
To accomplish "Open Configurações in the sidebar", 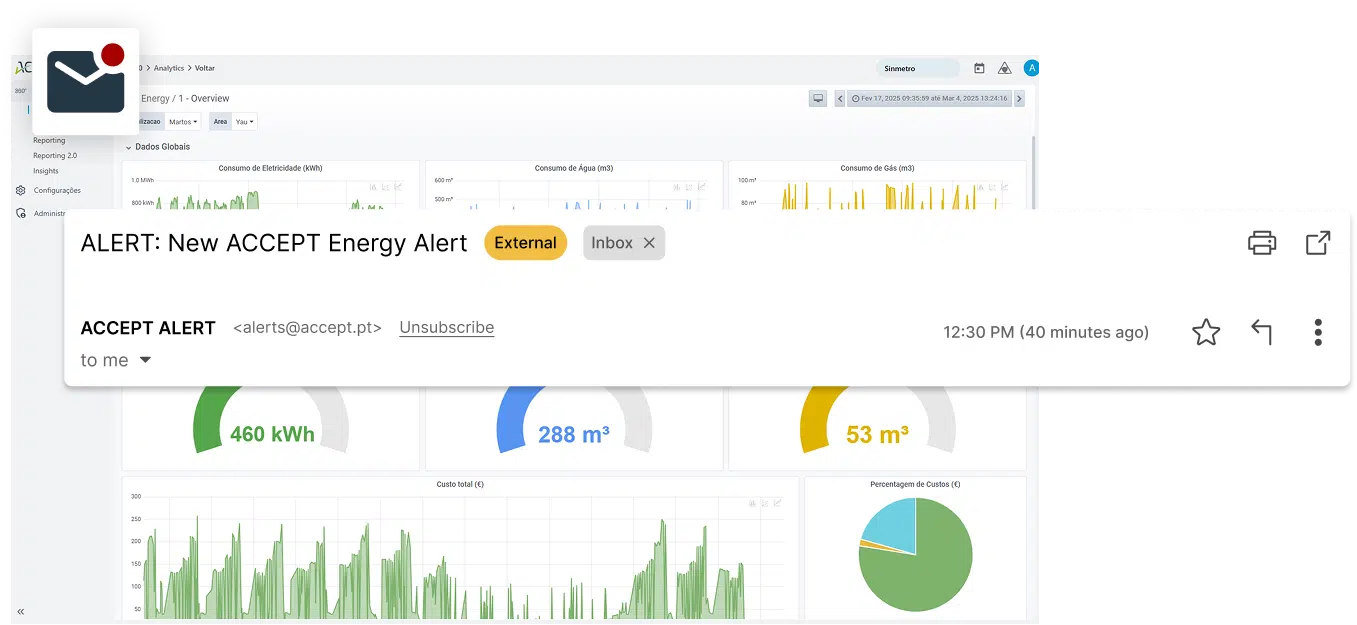I will coord(57,190).
